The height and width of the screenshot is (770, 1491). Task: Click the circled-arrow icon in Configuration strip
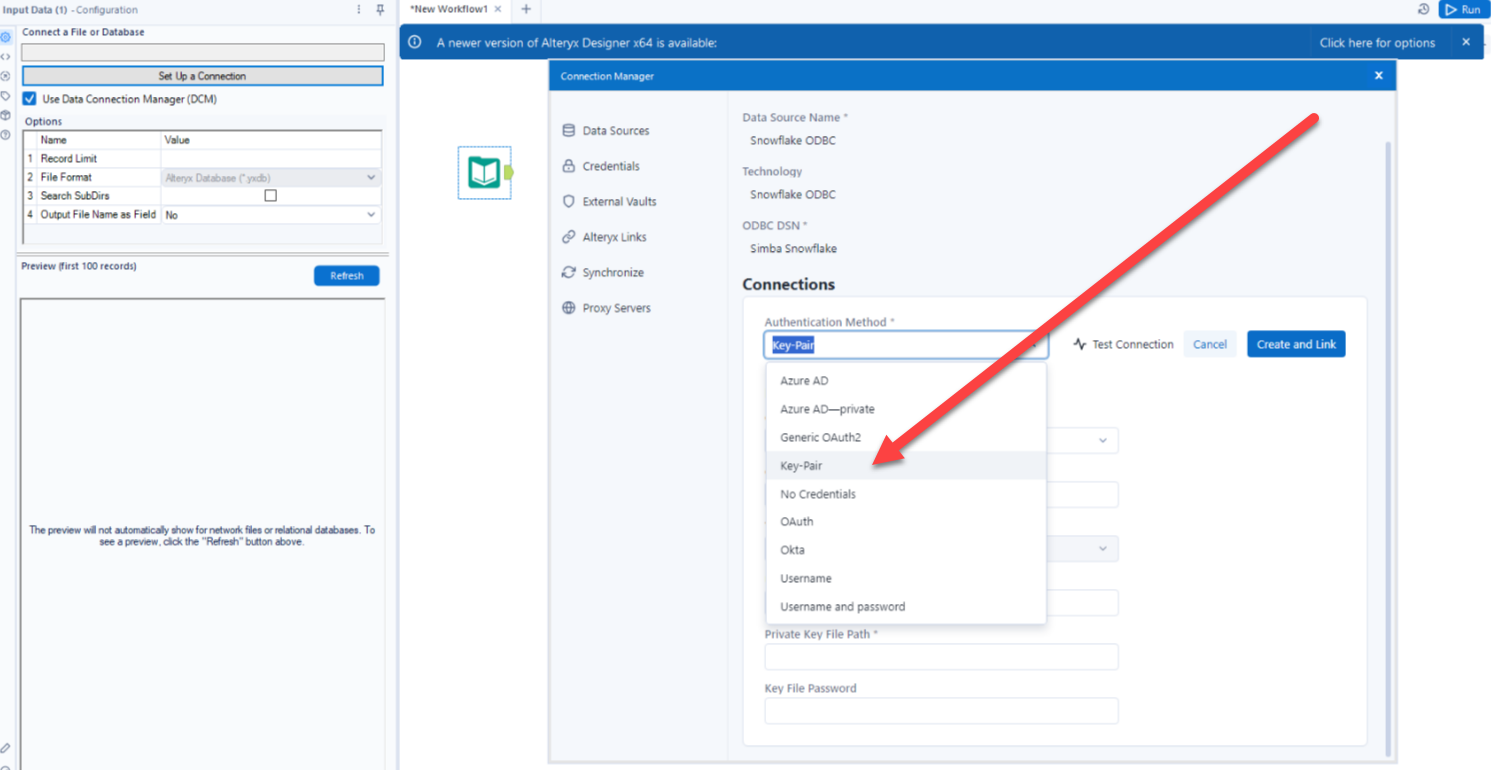coord(6,76)
